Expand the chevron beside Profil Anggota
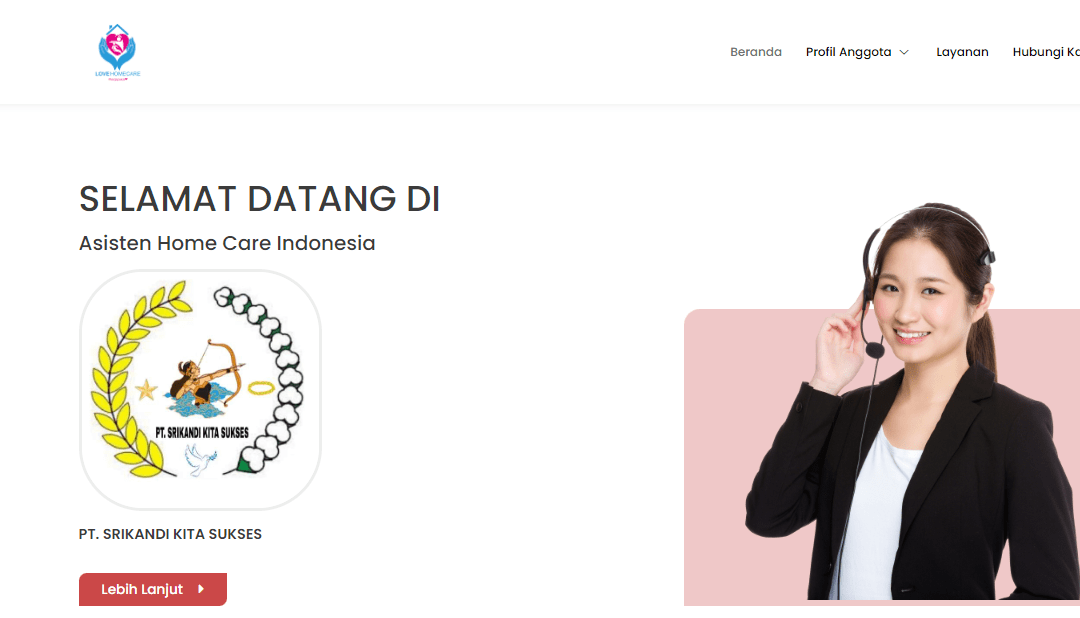This screenshot has width=1080, height=618. pos(904,52)
